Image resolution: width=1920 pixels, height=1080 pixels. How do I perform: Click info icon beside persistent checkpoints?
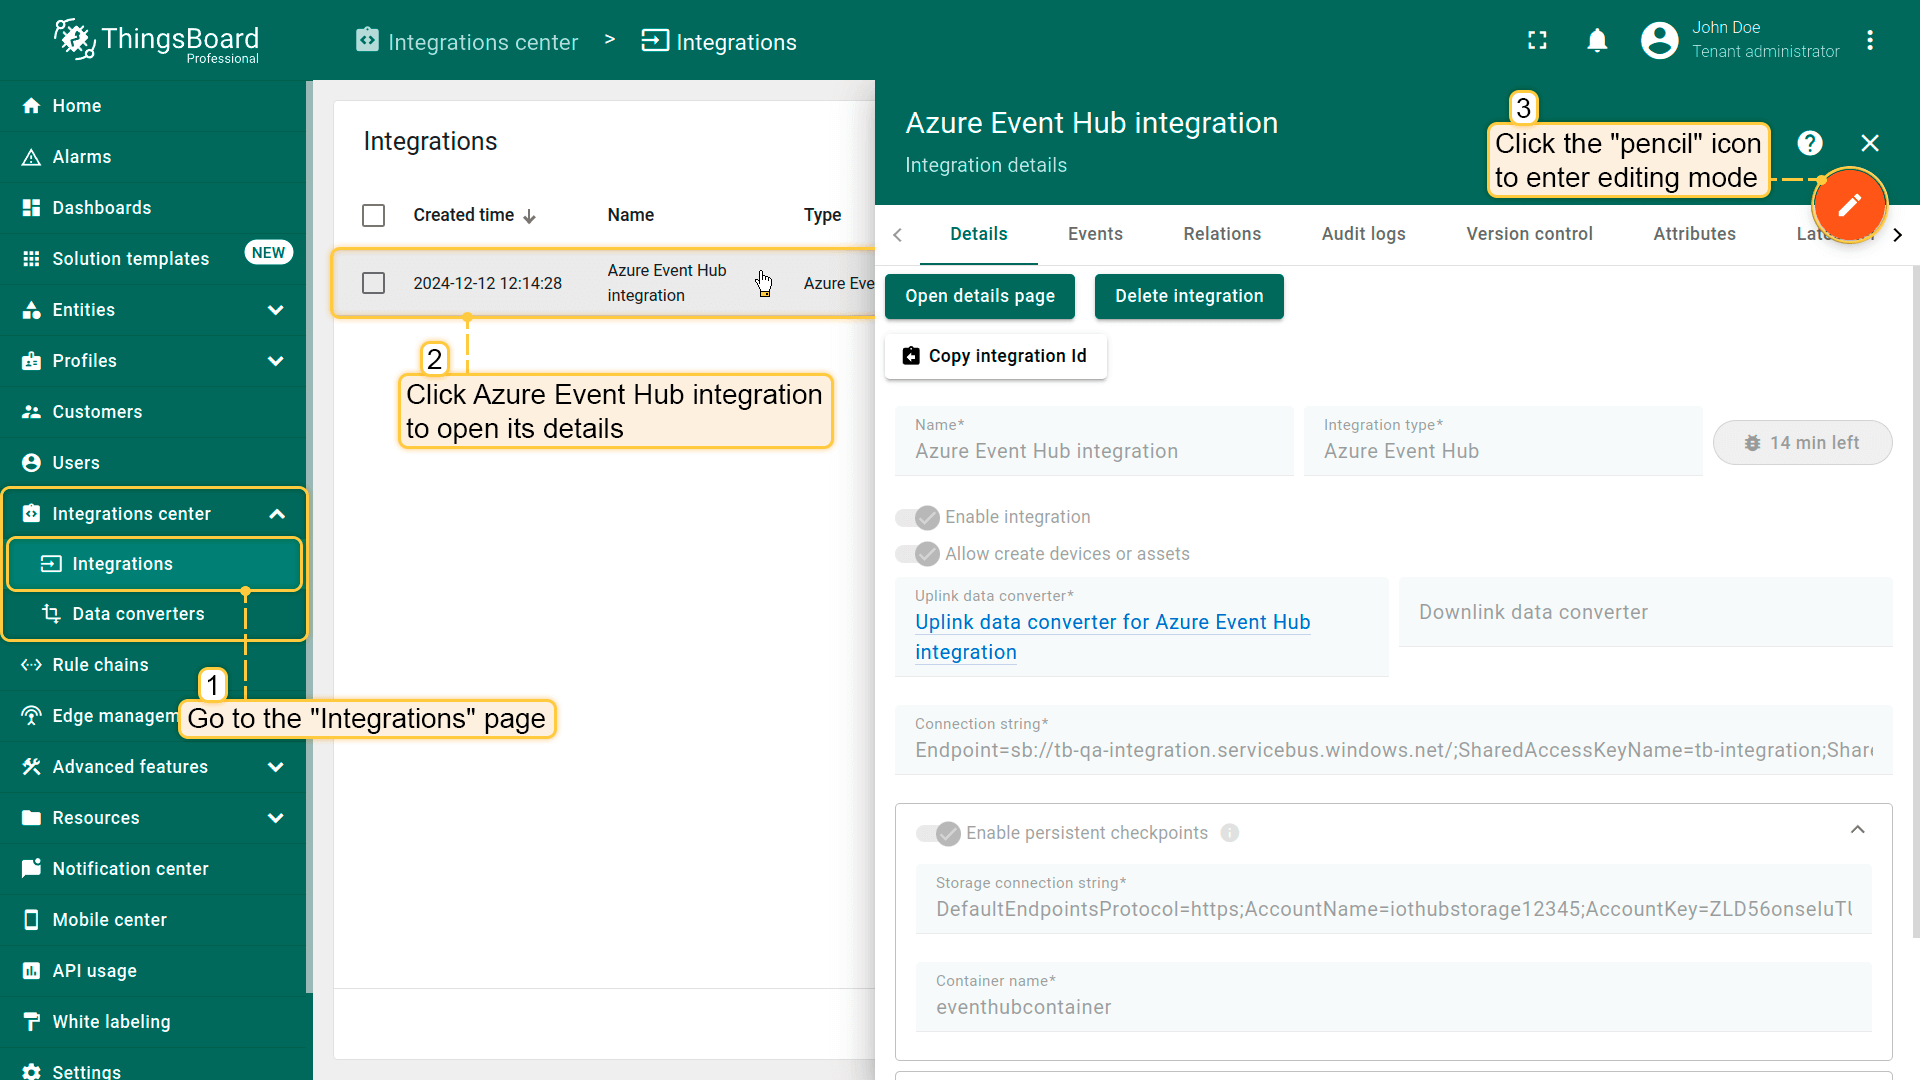coord(1230,833)
